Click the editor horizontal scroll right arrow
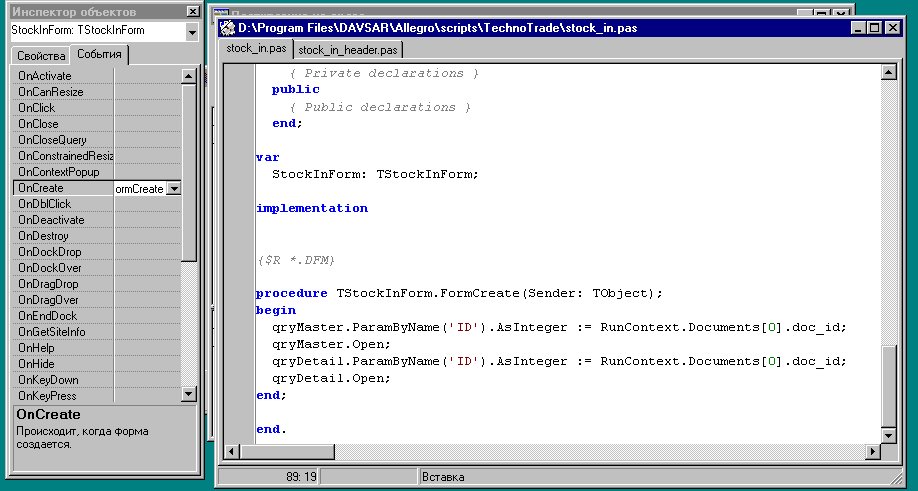 click(874, 451)
